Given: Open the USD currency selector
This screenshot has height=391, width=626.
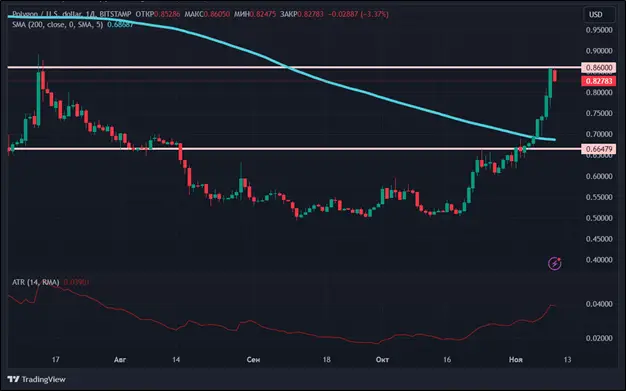Looking at the screenshot, I should [599, 14].
